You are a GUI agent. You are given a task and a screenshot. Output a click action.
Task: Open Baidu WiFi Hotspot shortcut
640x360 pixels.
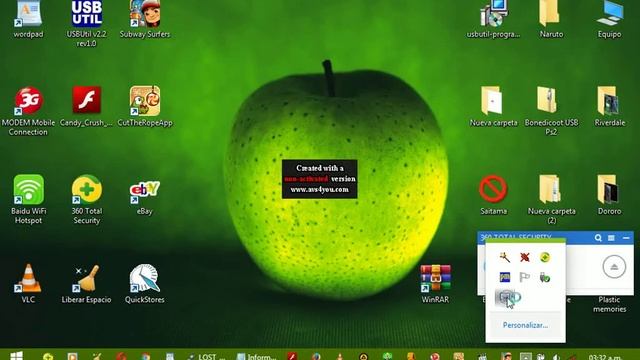28,199
